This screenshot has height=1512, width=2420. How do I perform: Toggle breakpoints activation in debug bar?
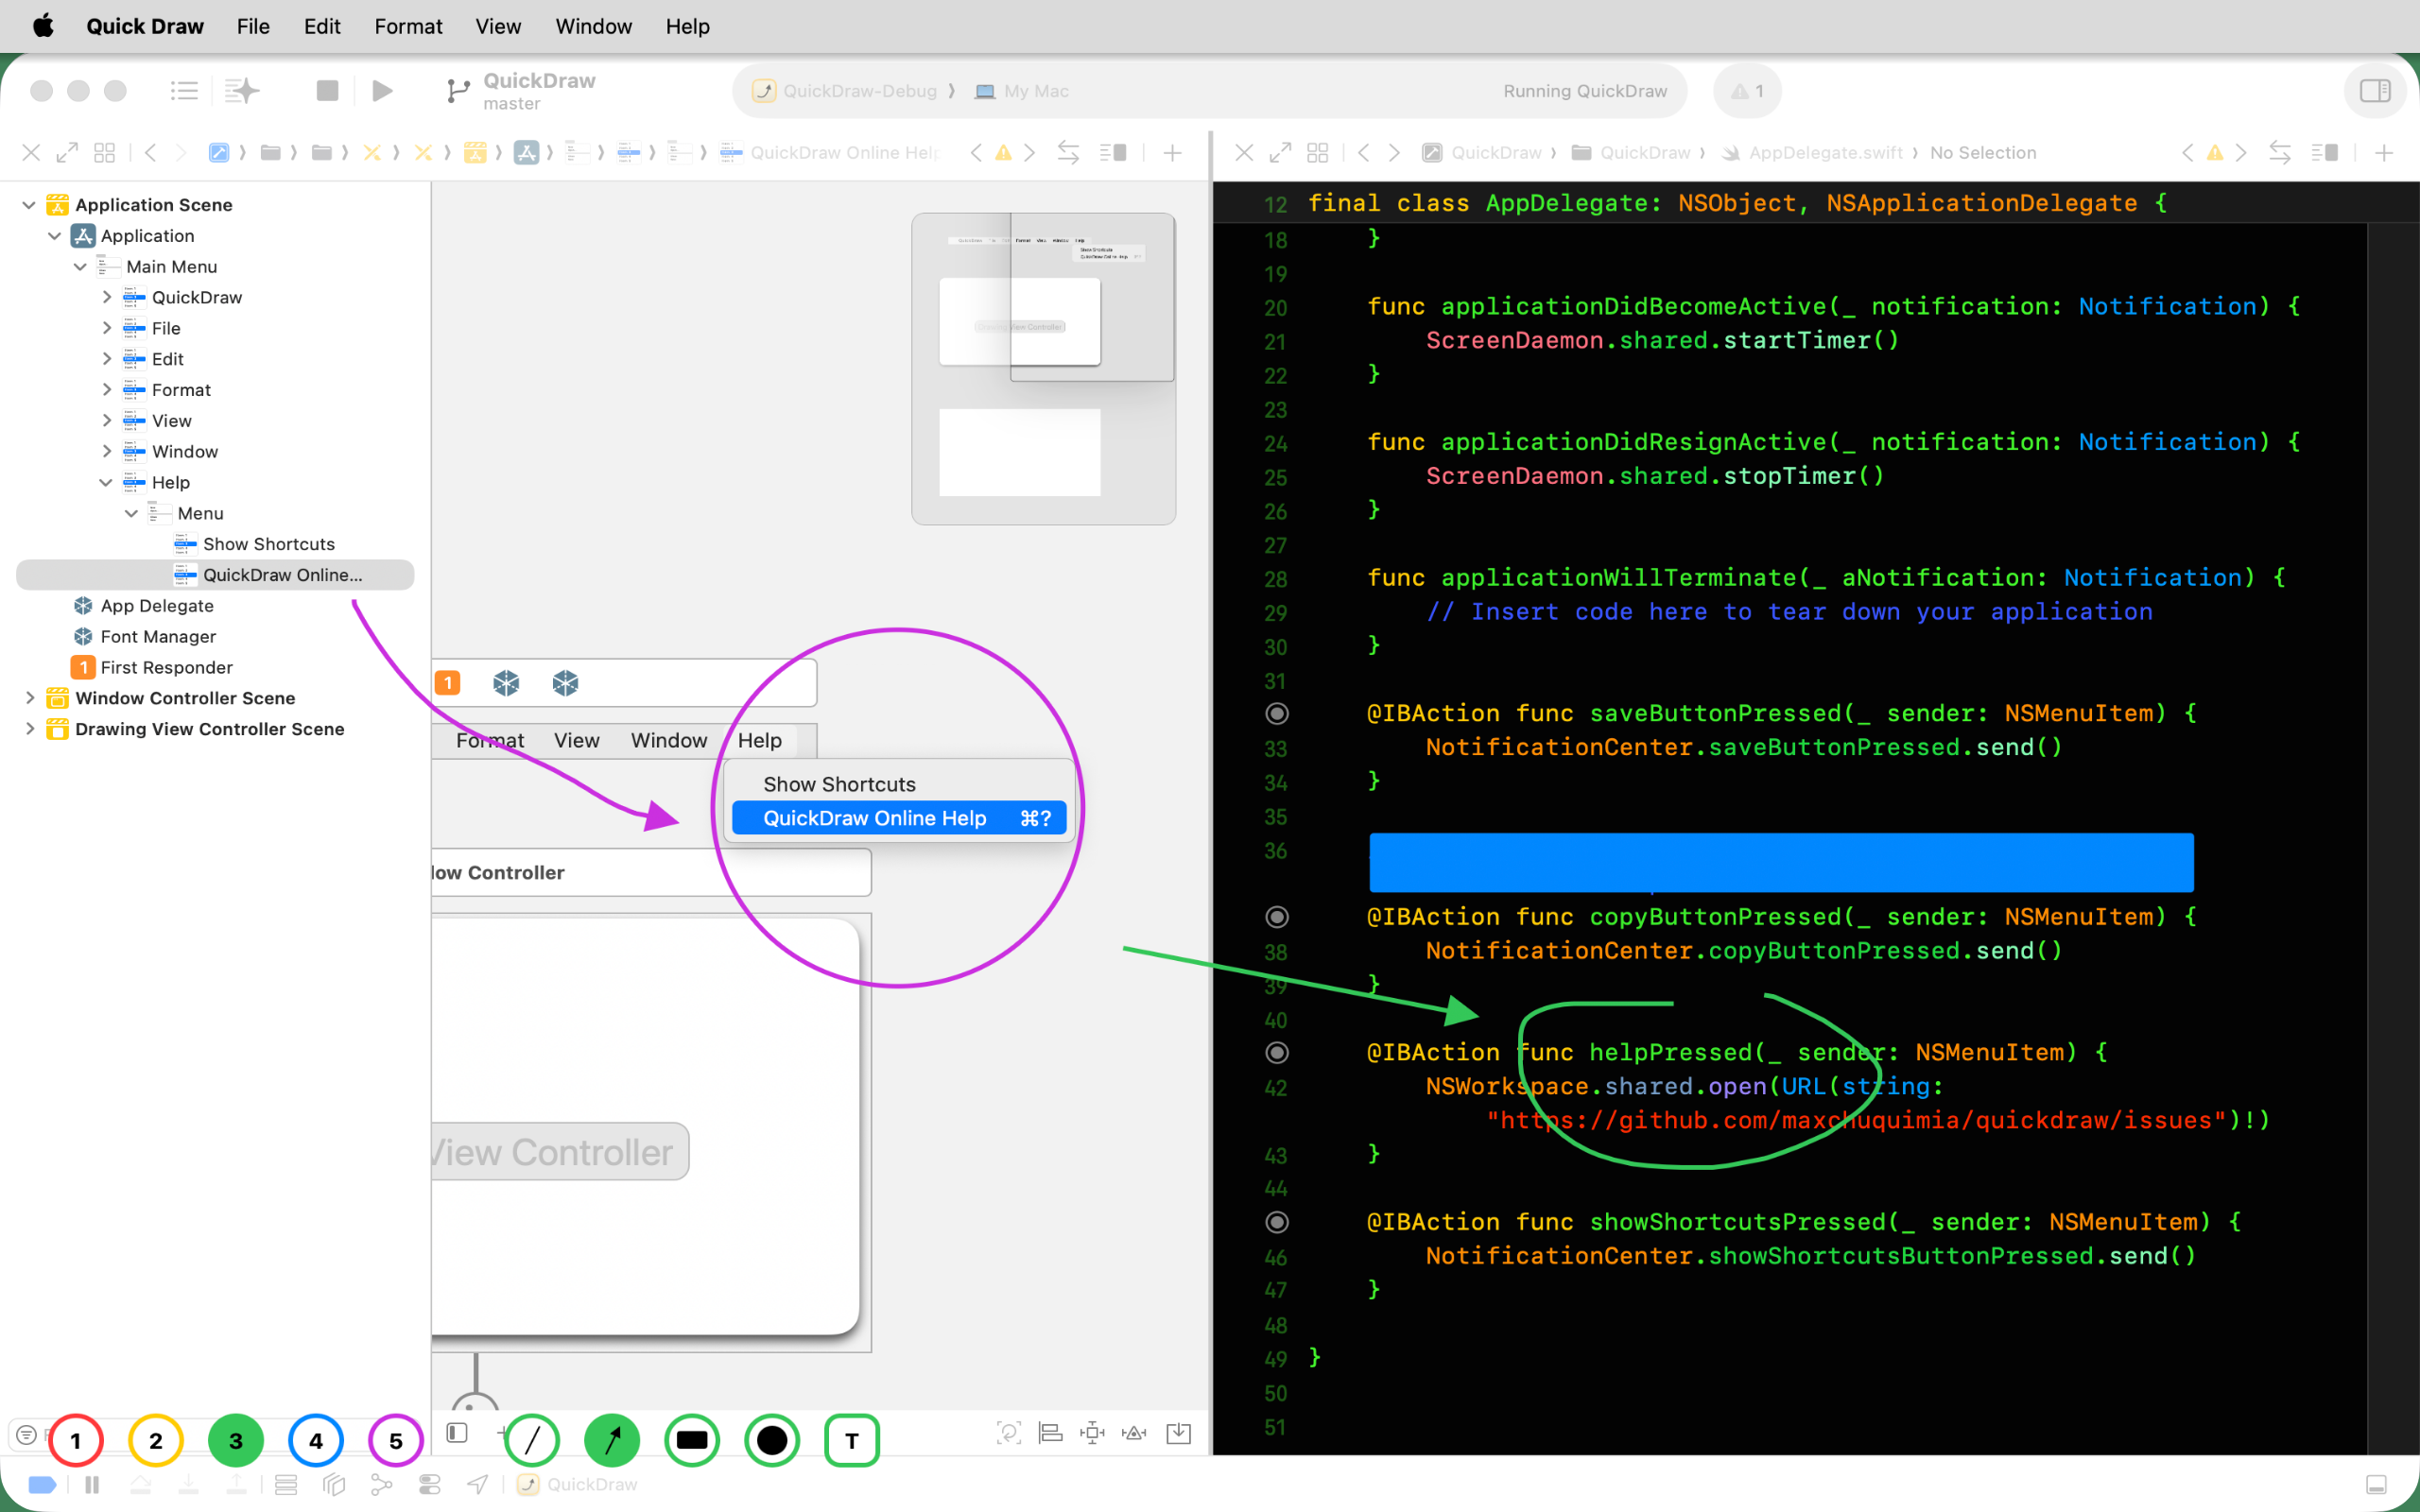(42, 1485)
